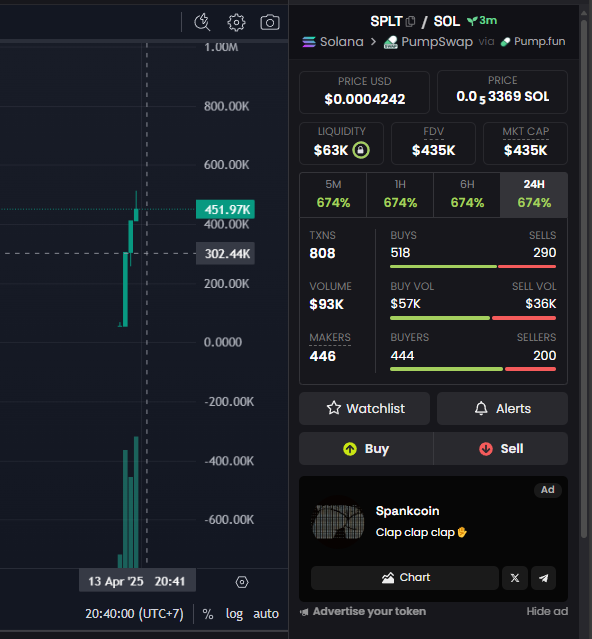Click the Pump.fun pill icon

[x=505, y=42]
